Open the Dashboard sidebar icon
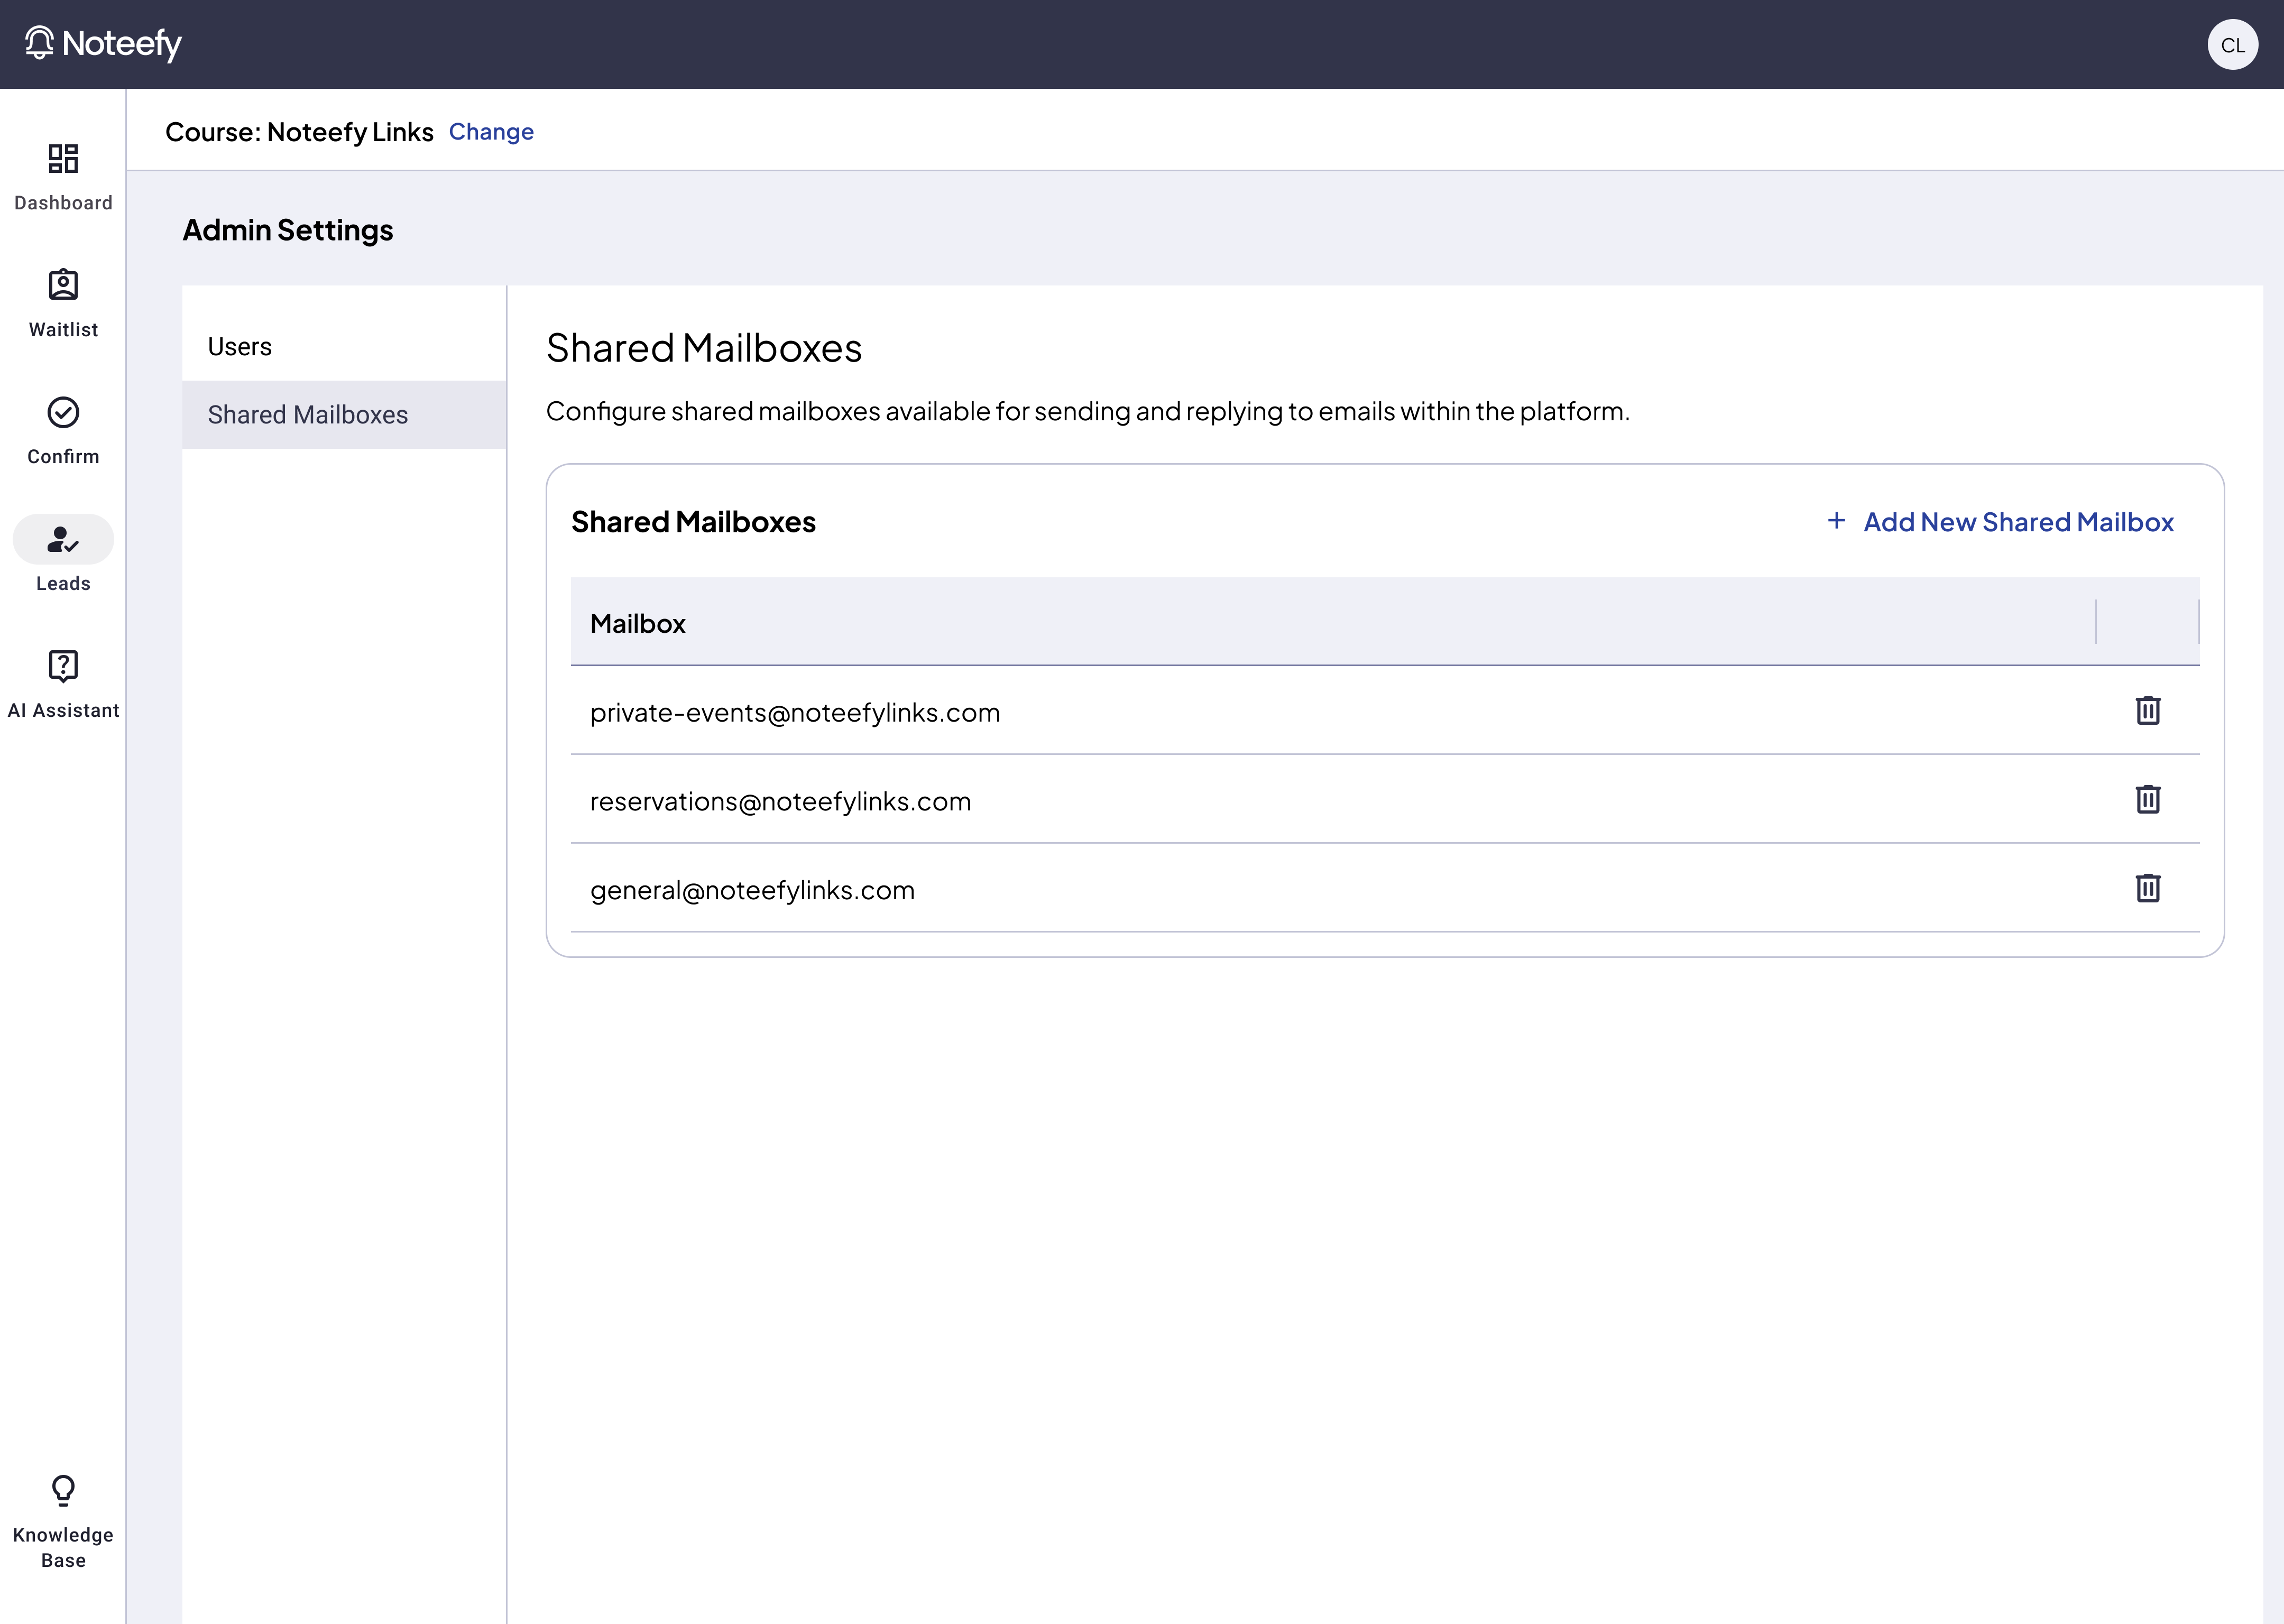The height and width of the screenshot is (1624, 2284). (63, 159)
